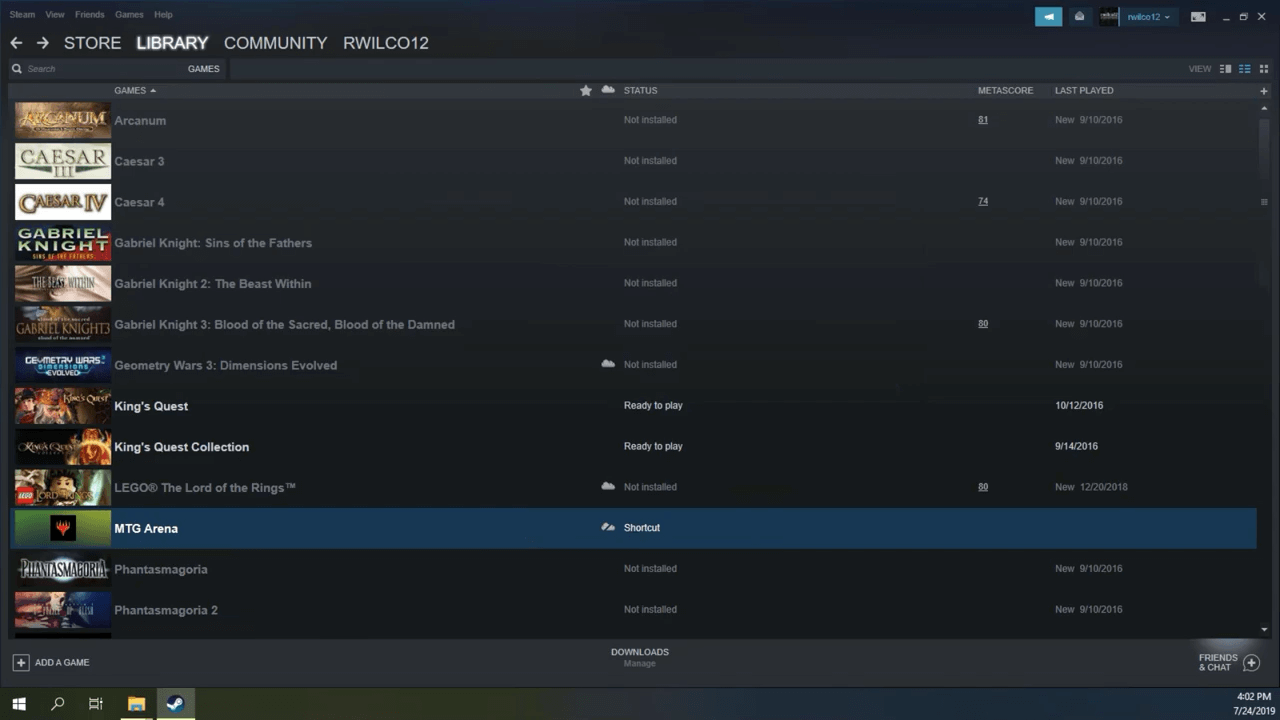Sort by the cloud column header
The height and width of the screenshot is (720, 1280).
point(608,90)
